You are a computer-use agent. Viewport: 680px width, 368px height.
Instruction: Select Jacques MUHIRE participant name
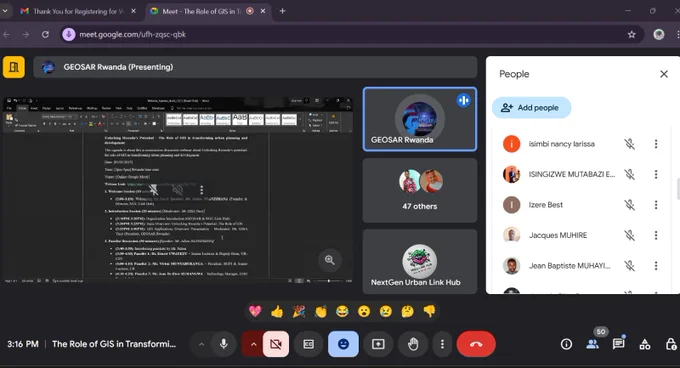point(558,235)
